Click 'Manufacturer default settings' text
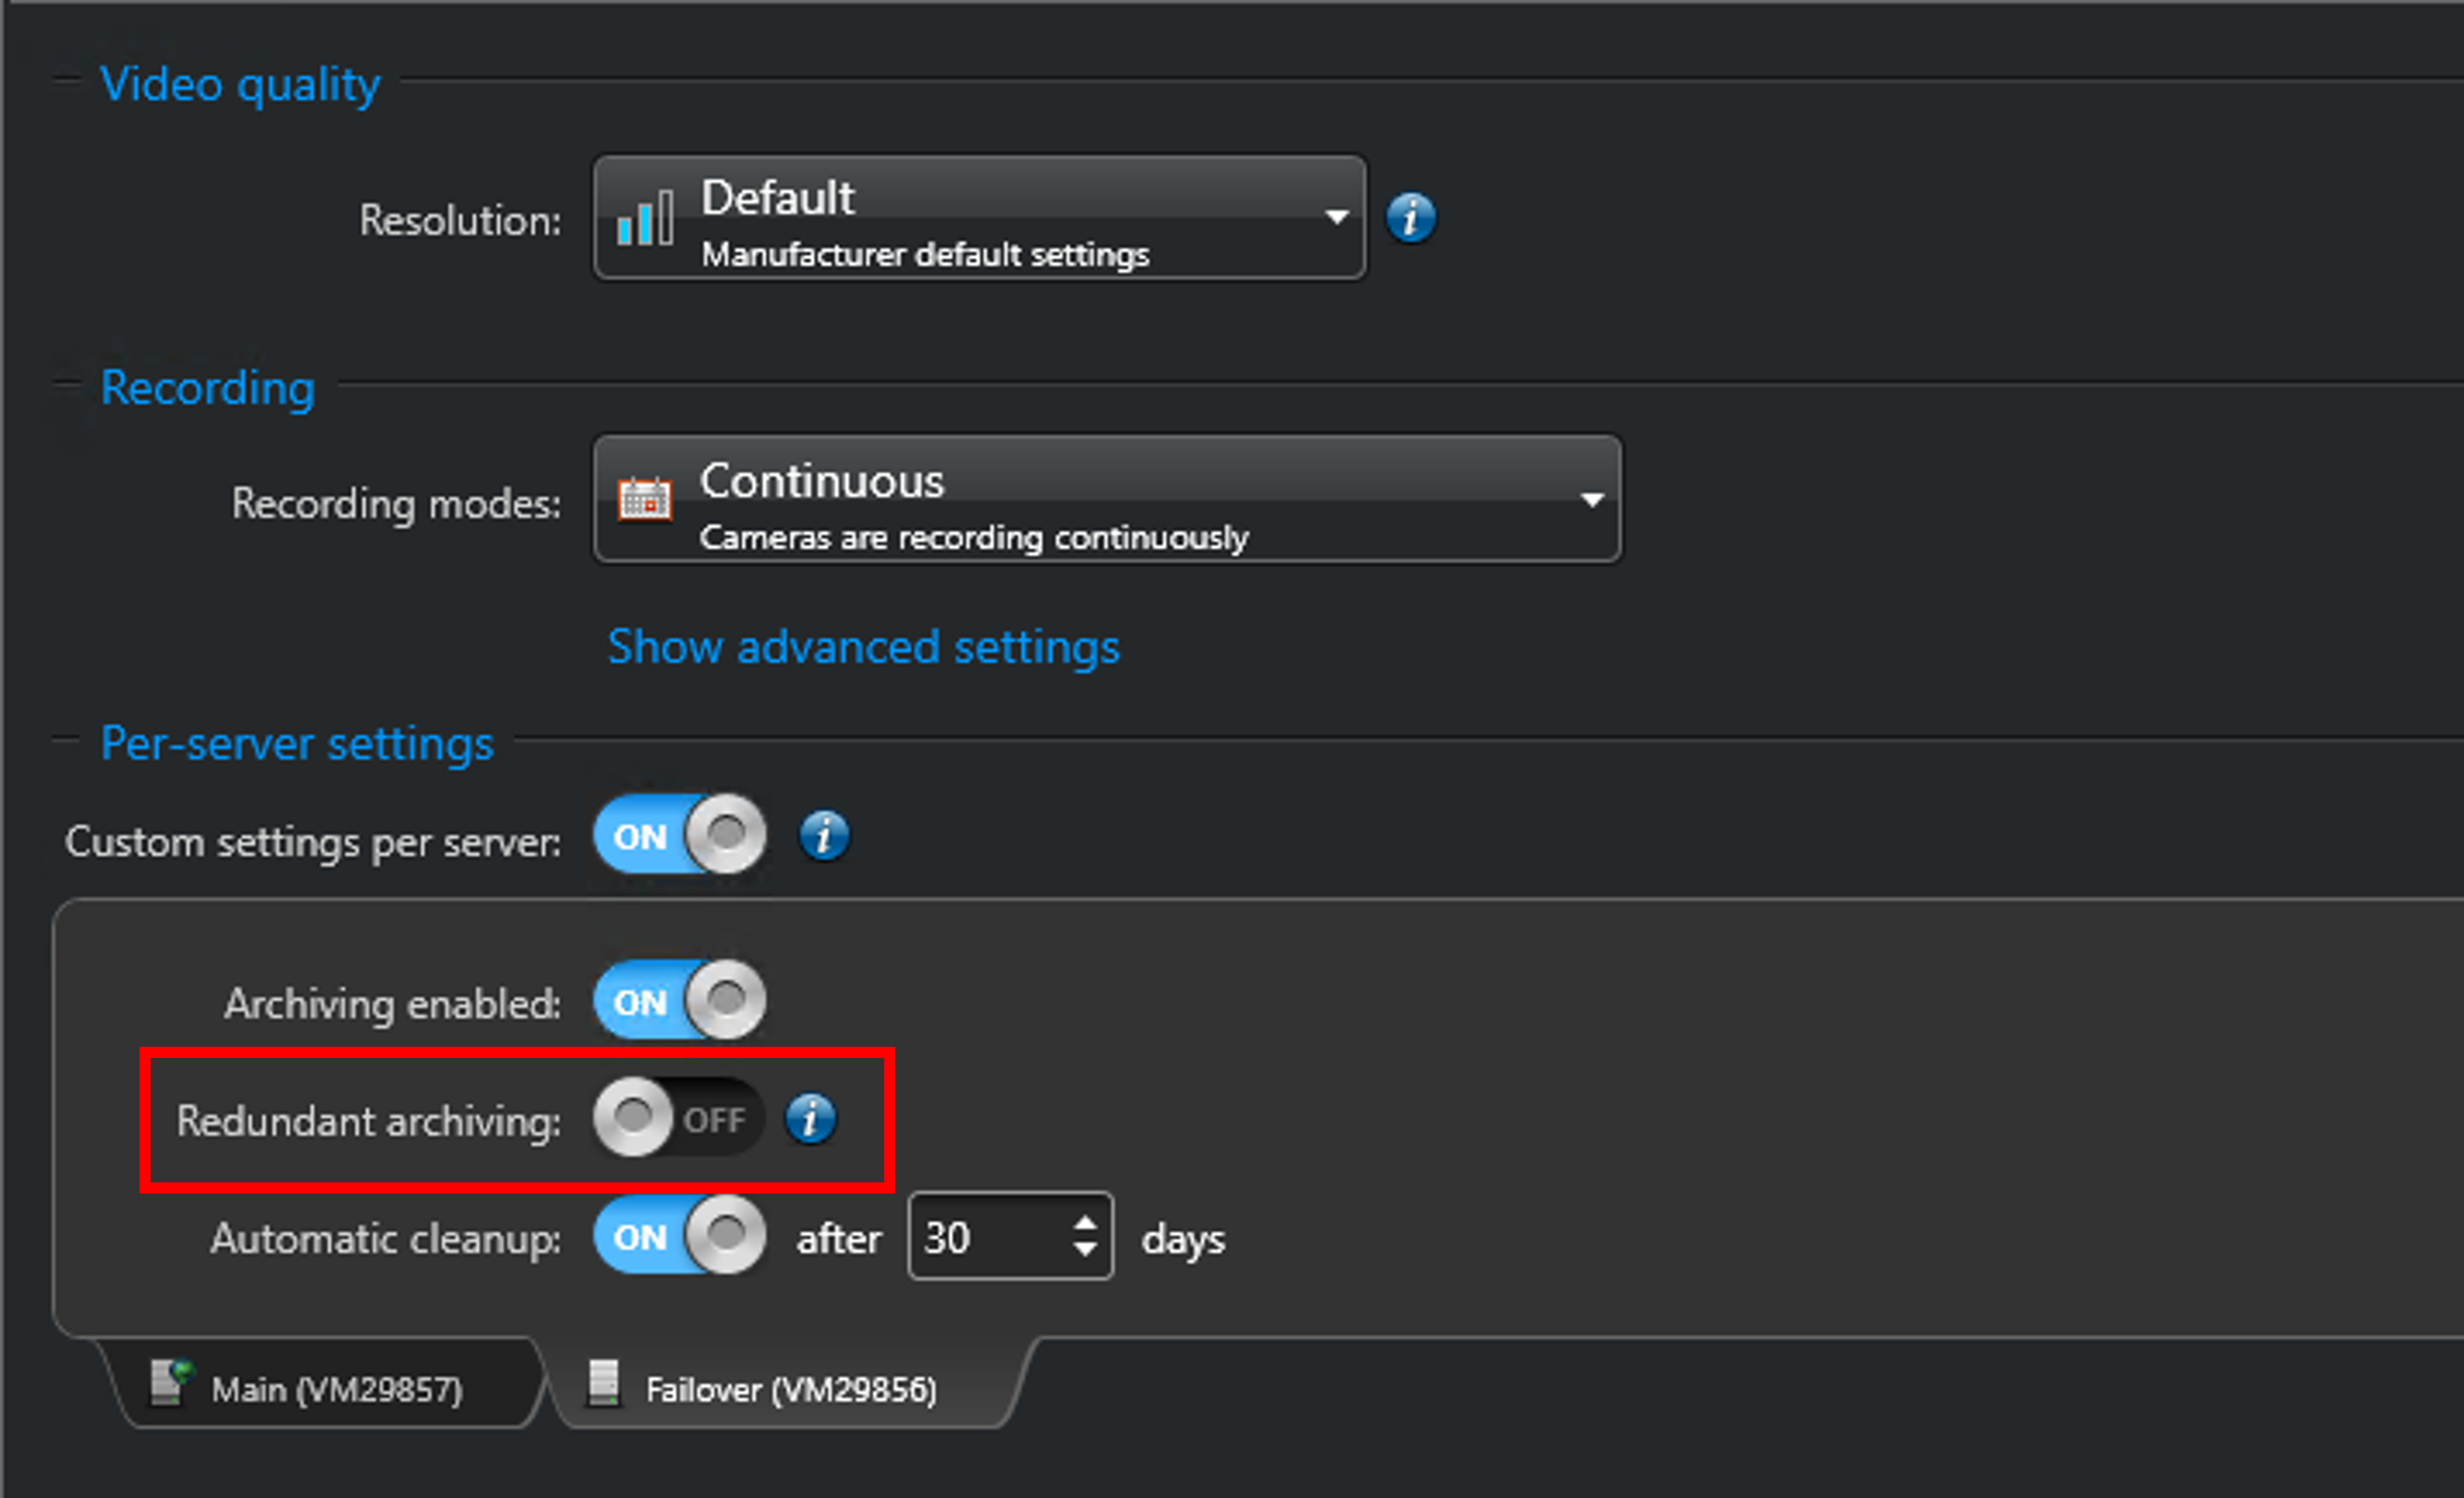This screenshot has height=1498, width=2464. point(925,255)
